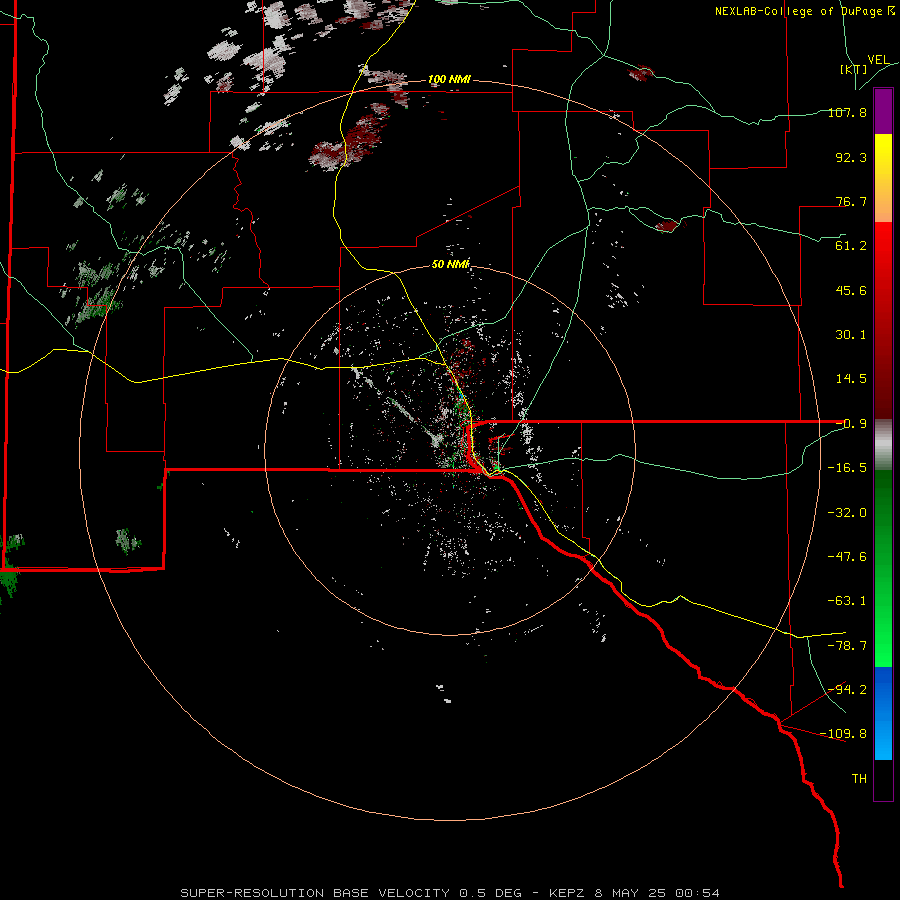Viewport: 900px width, 900px height.
Task: Click the 92.3 velocity scale value
Action: [851, 157]
